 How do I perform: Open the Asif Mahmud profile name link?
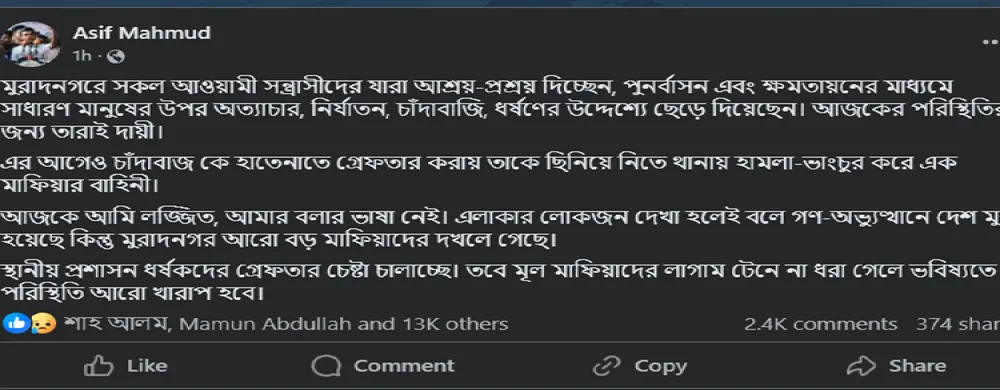(x=142, y=32)
